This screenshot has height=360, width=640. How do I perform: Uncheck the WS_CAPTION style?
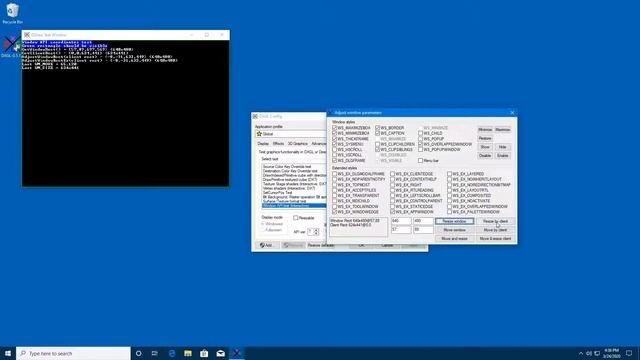tap(390, 133)
